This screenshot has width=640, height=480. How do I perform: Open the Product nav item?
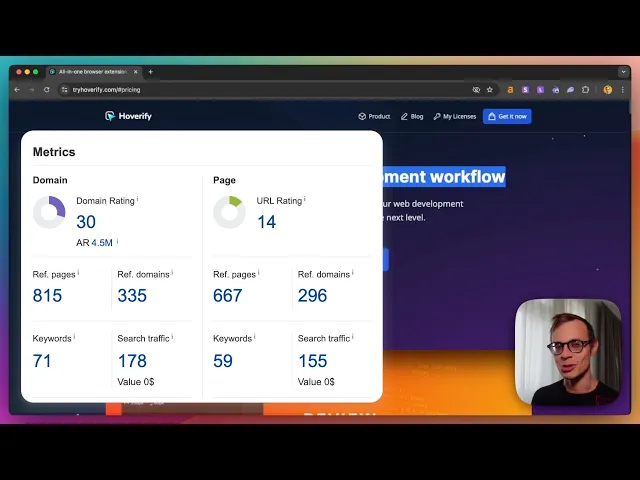tap(374, 116)
